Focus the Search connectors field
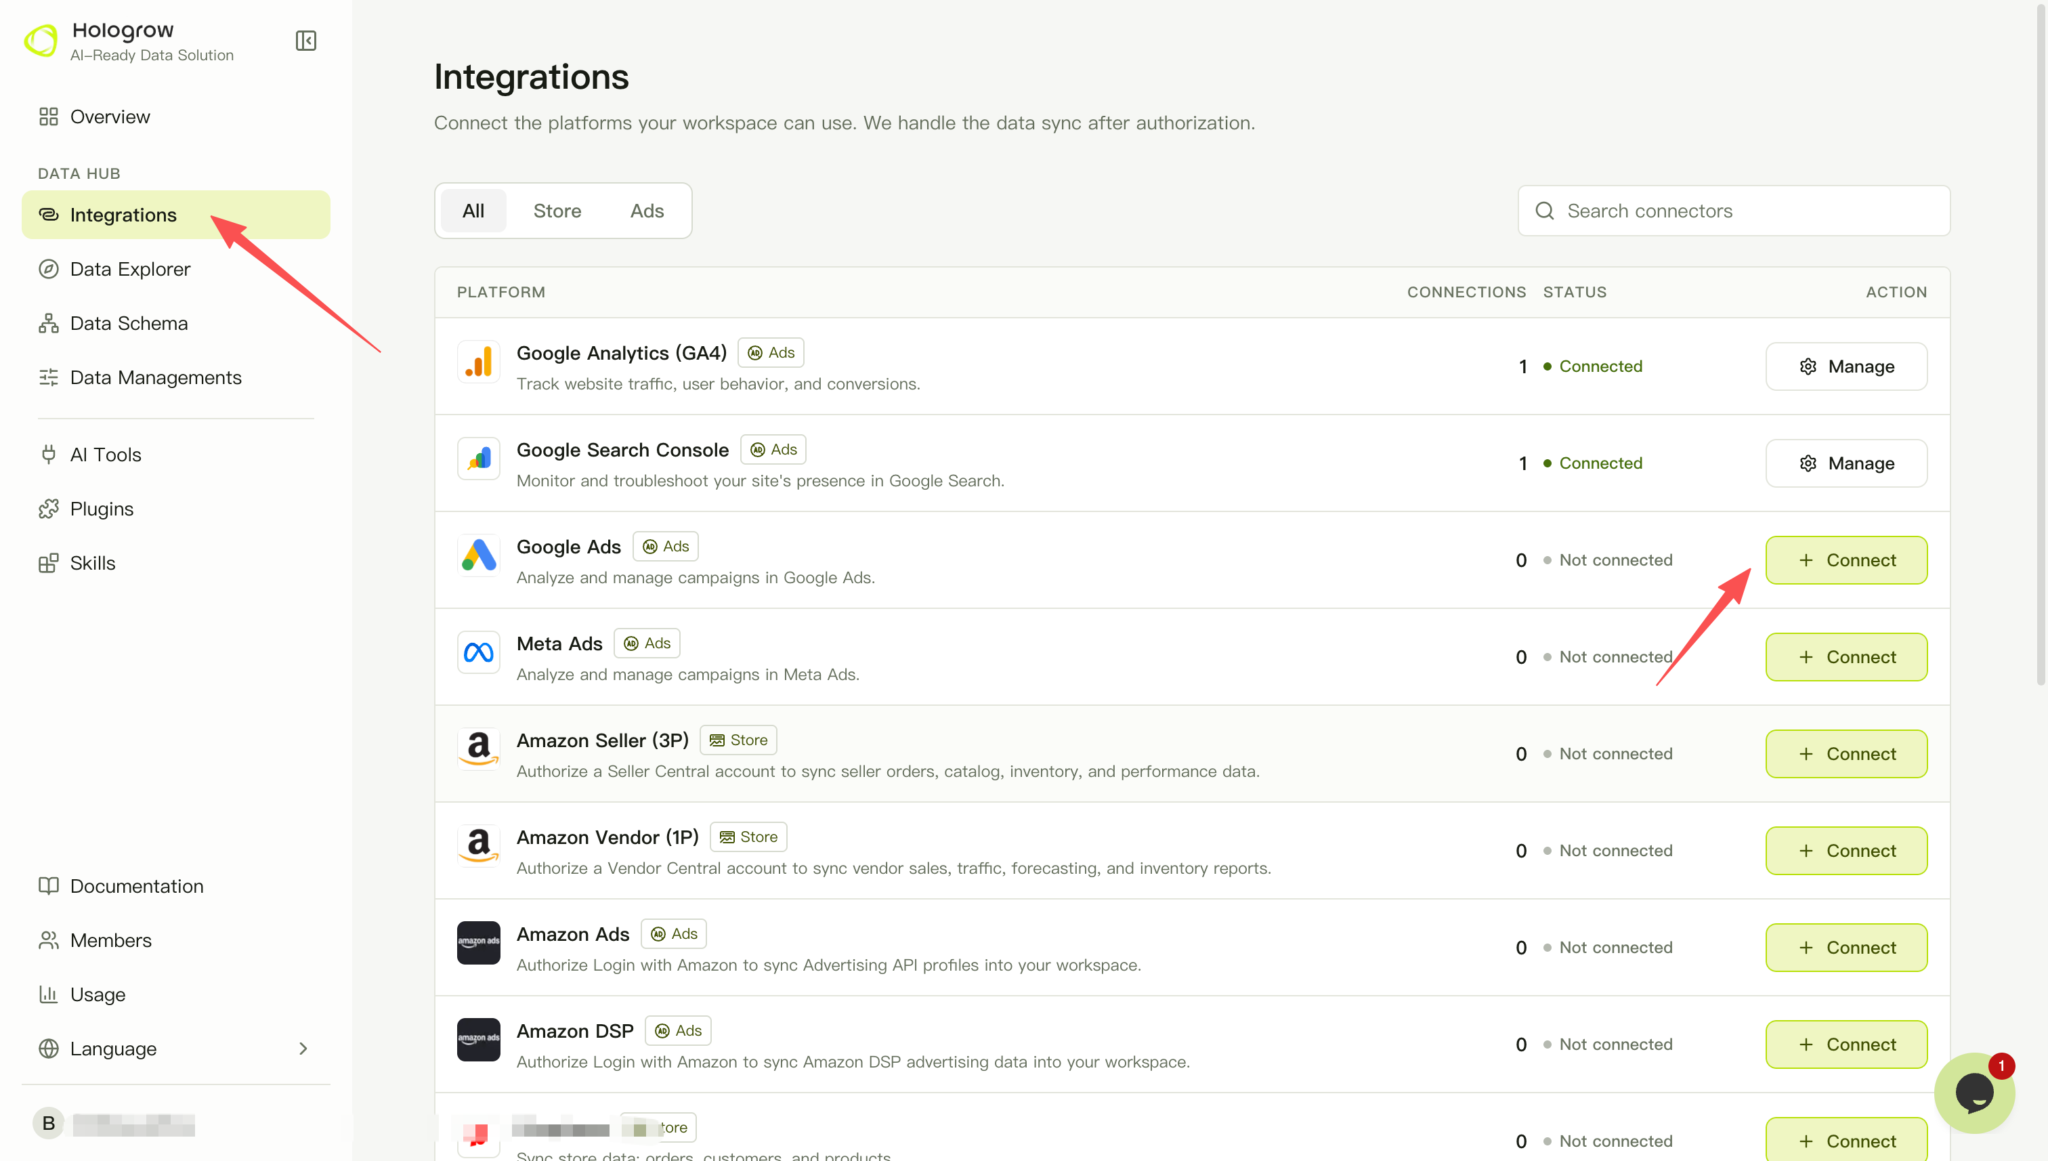This screenshot has height=1161, width=2048. [1734, 211]
